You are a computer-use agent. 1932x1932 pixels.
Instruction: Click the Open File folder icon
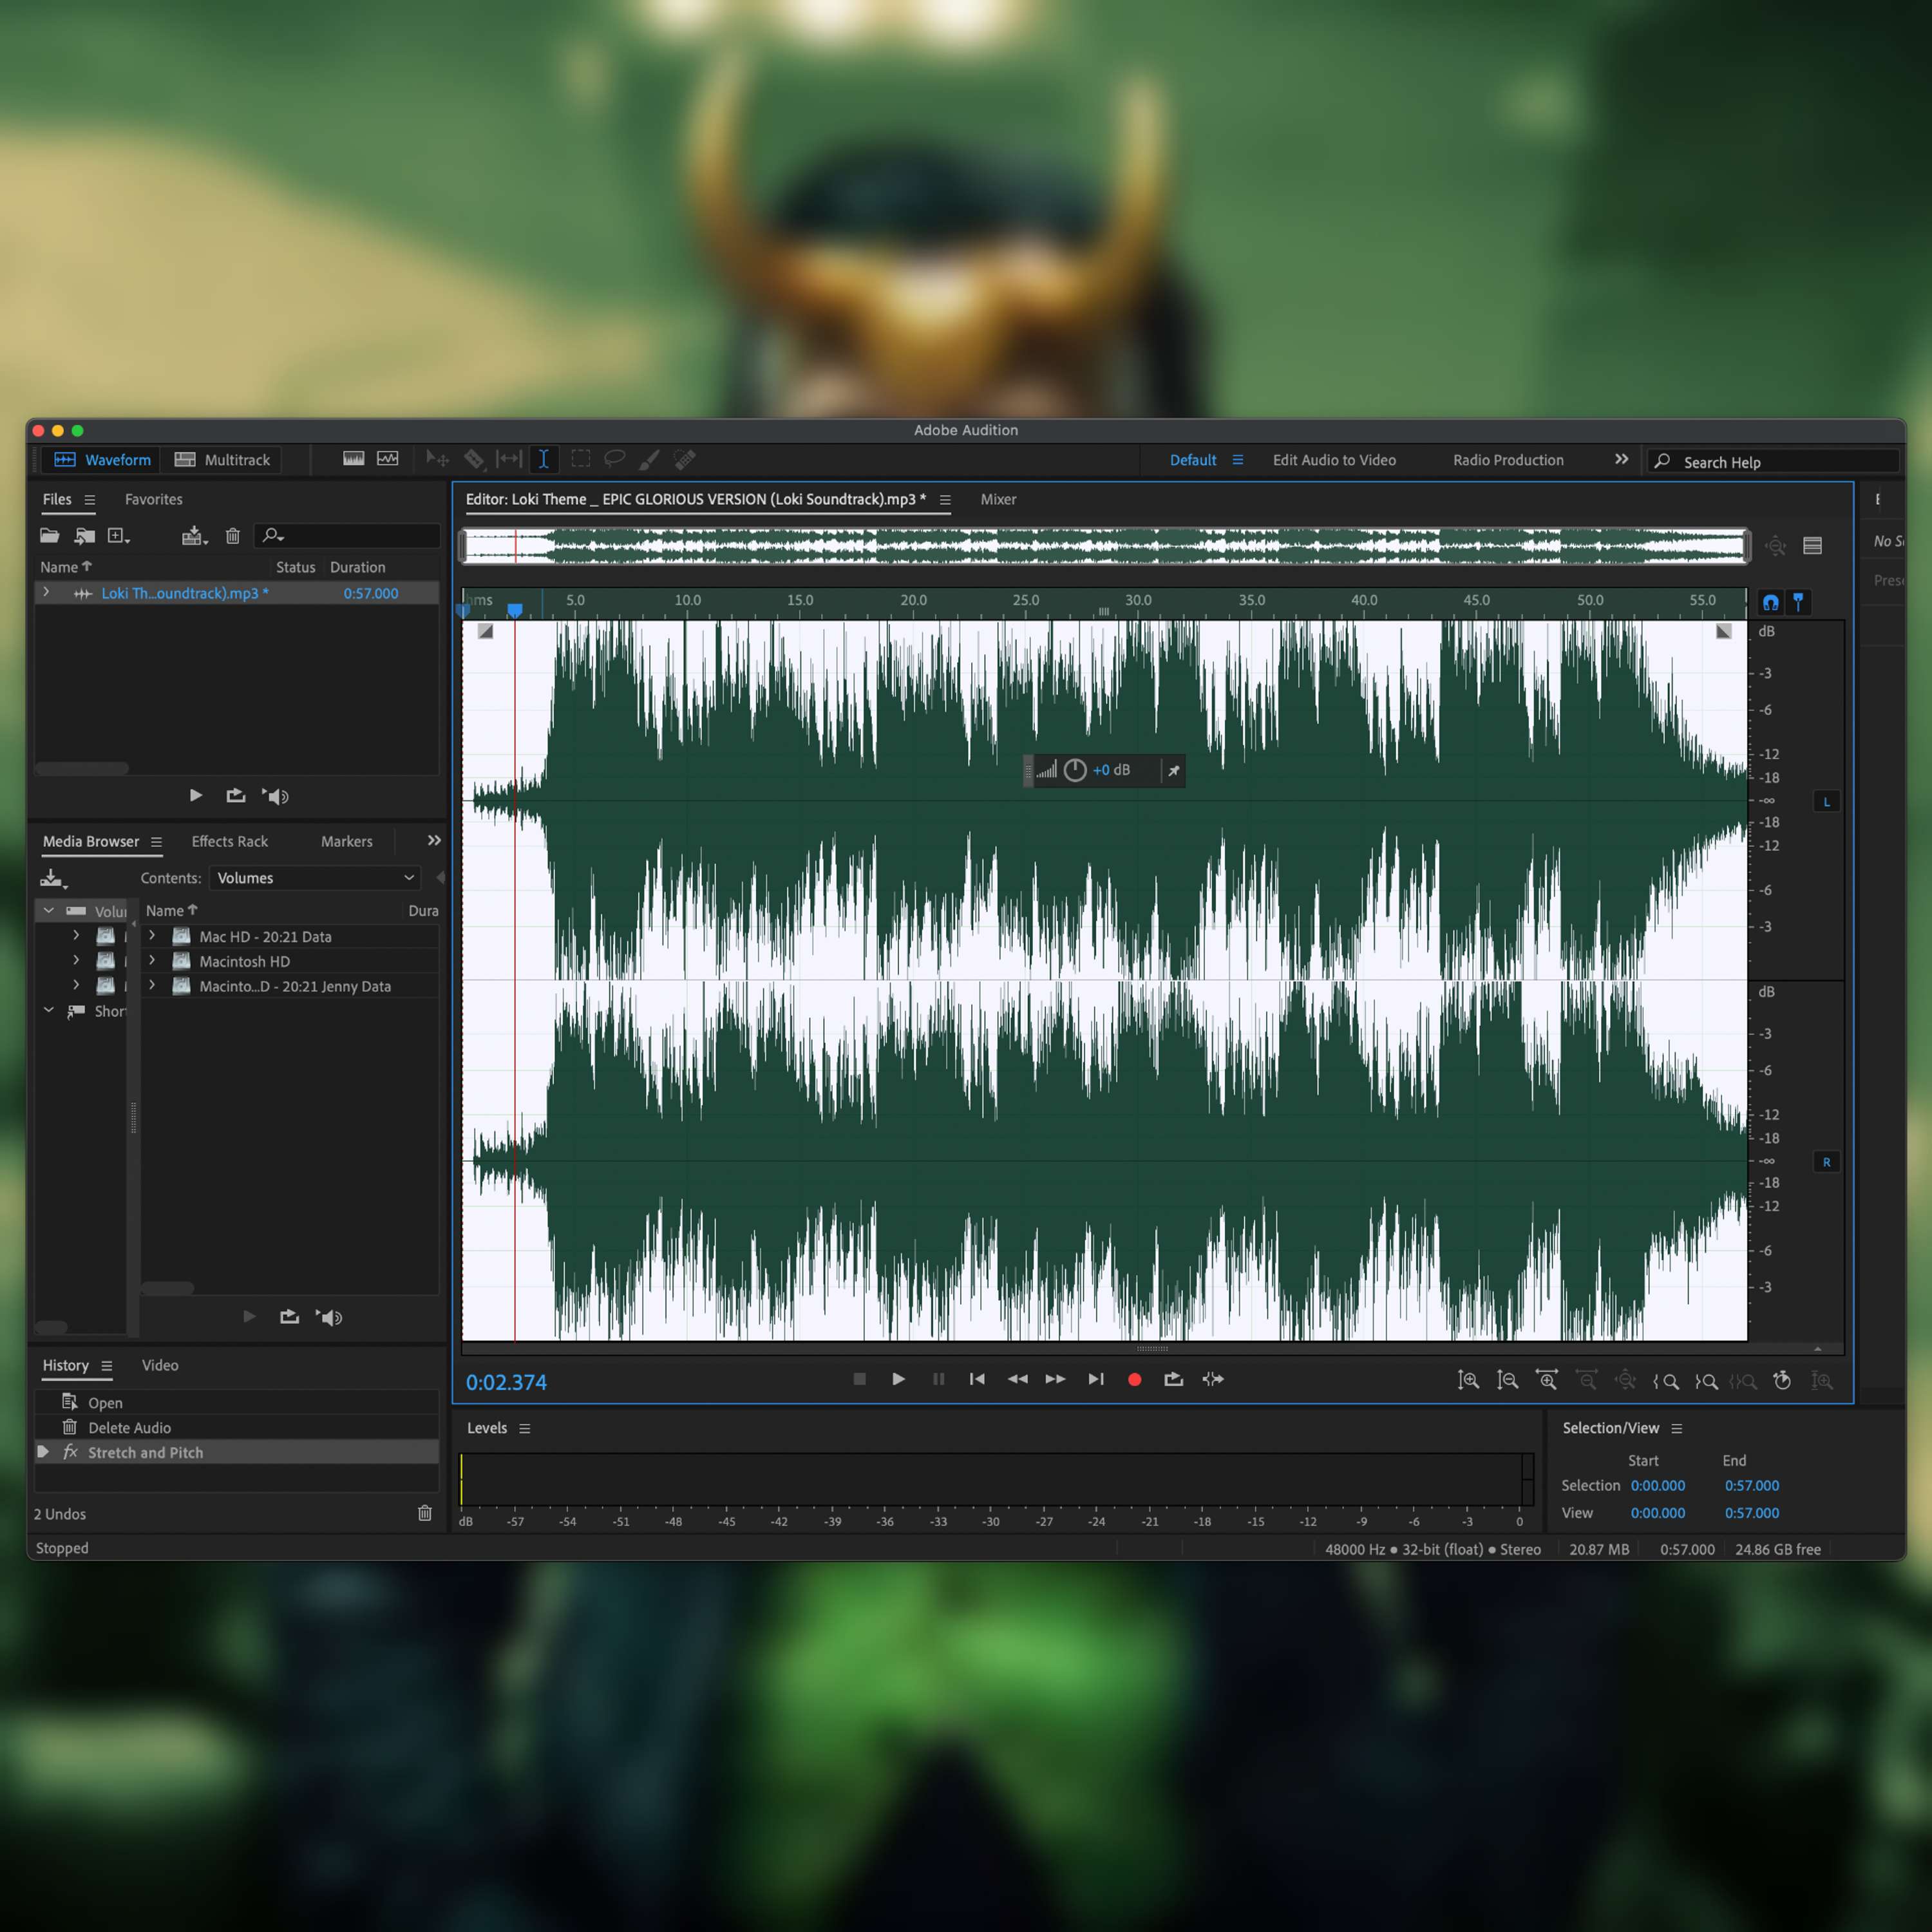(x=49, y=536)
